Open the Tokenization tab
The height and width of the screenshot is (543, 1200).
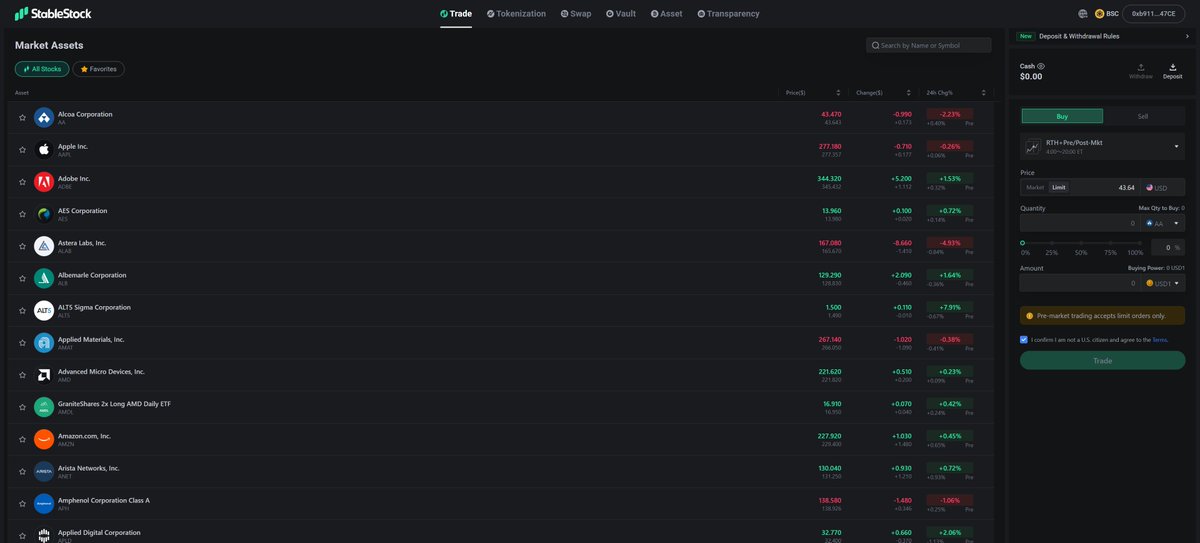point(516,14)
